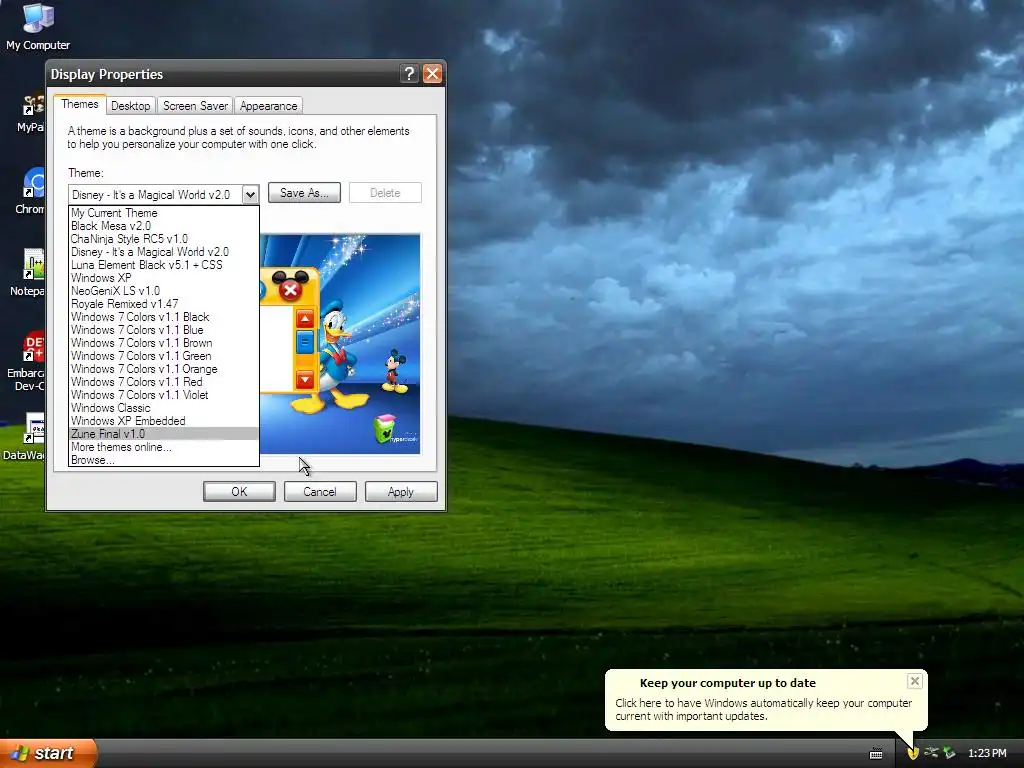Select Windows 7 Colors v1.1 Blue

point(164,330)
